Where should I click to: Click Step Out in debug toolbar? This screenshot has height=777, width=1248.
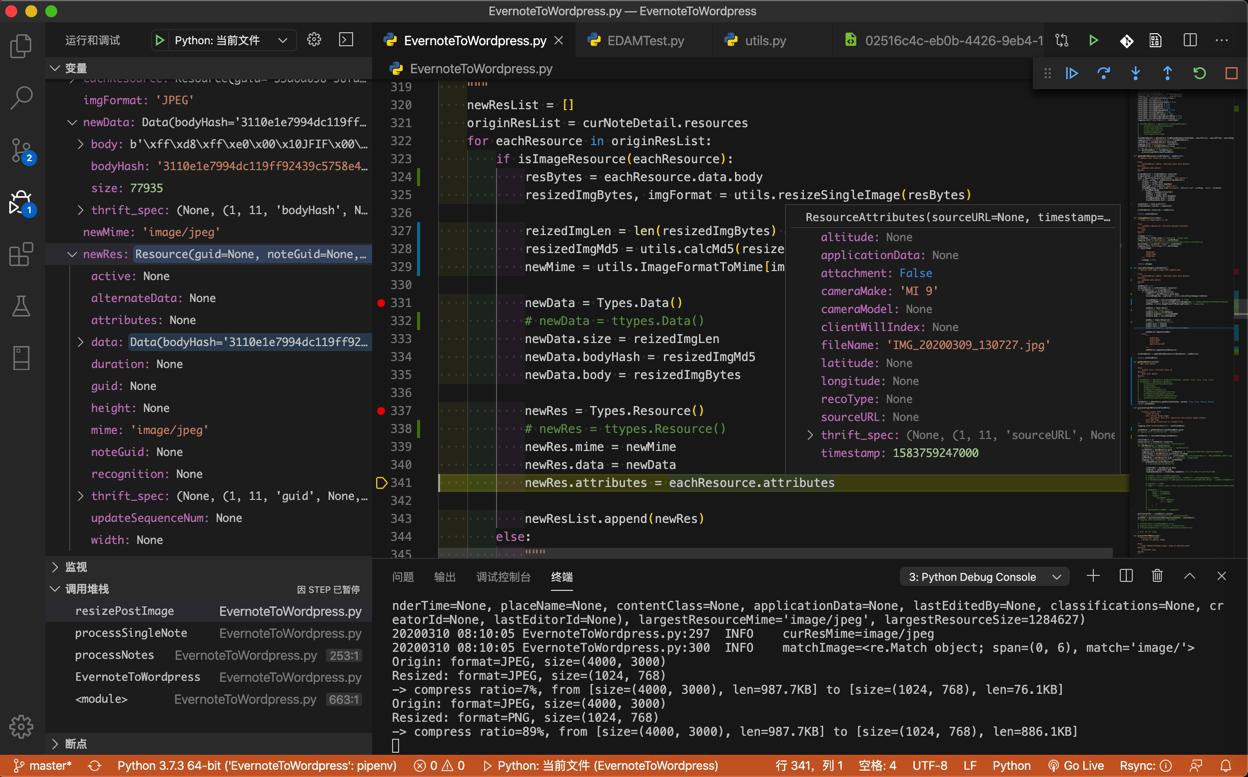click(x=1167, y=73)
